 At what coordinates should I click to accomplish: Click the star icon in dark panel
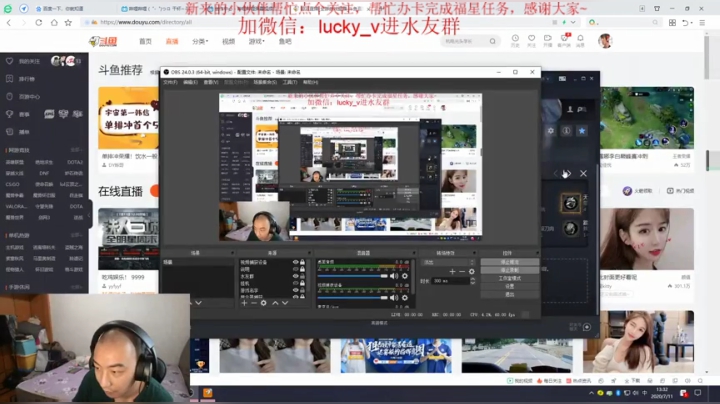coord(582,131)
